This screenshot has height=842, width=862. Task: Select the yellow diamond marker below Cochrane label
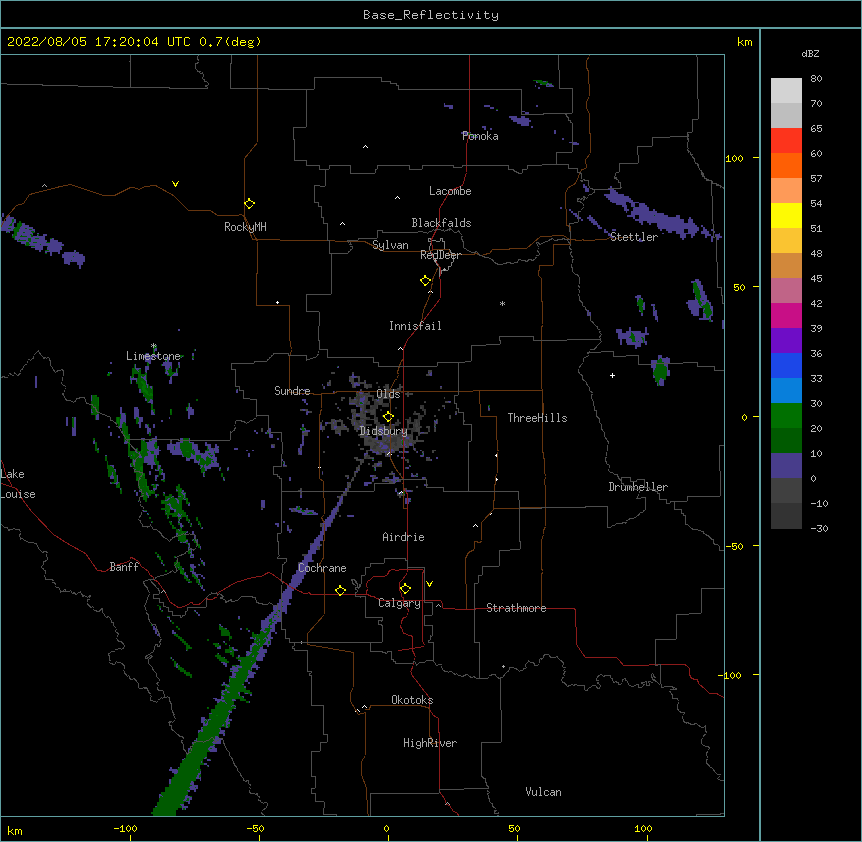coord(340,590)
